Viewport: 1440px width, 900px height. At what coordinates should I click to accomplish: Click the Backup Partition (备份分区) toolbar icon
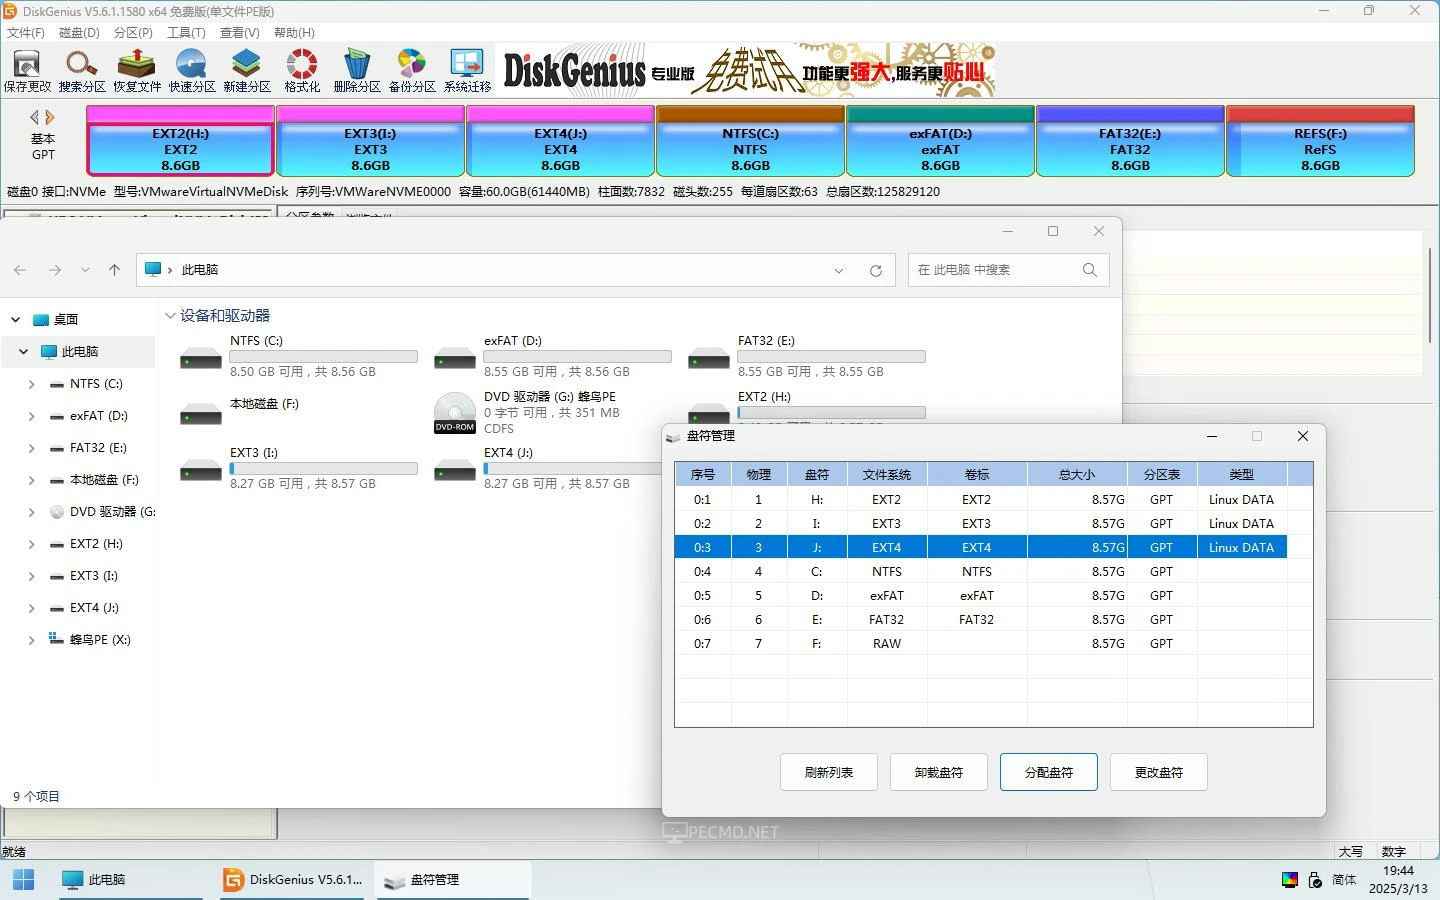click(x=412, y=71)
